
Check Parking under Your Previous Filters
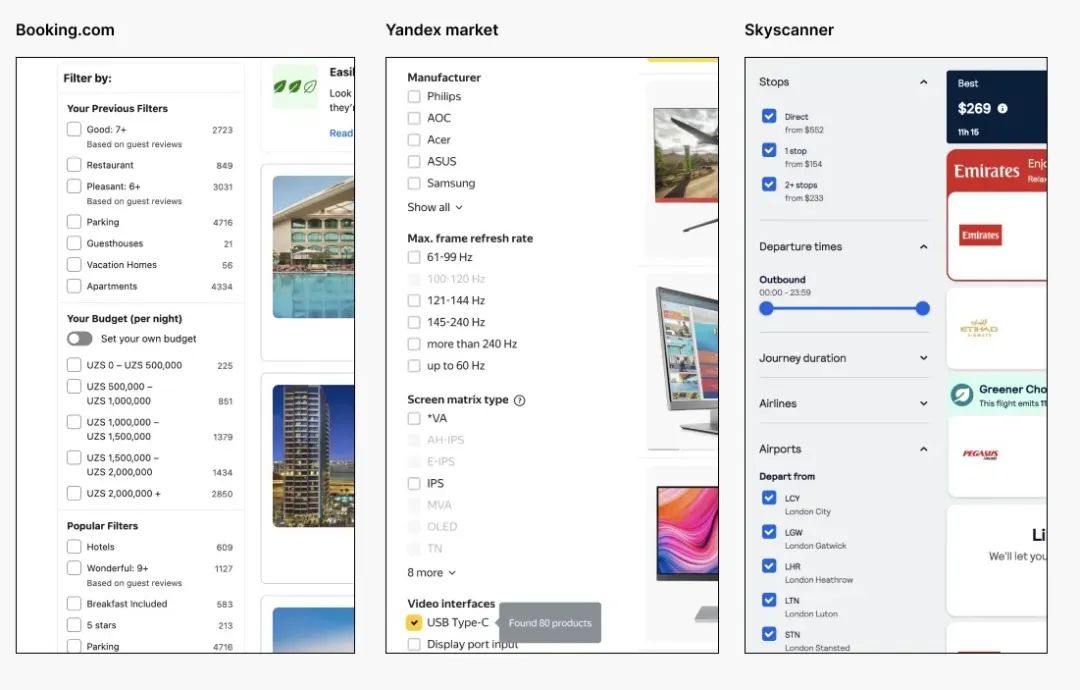point(74,222)
